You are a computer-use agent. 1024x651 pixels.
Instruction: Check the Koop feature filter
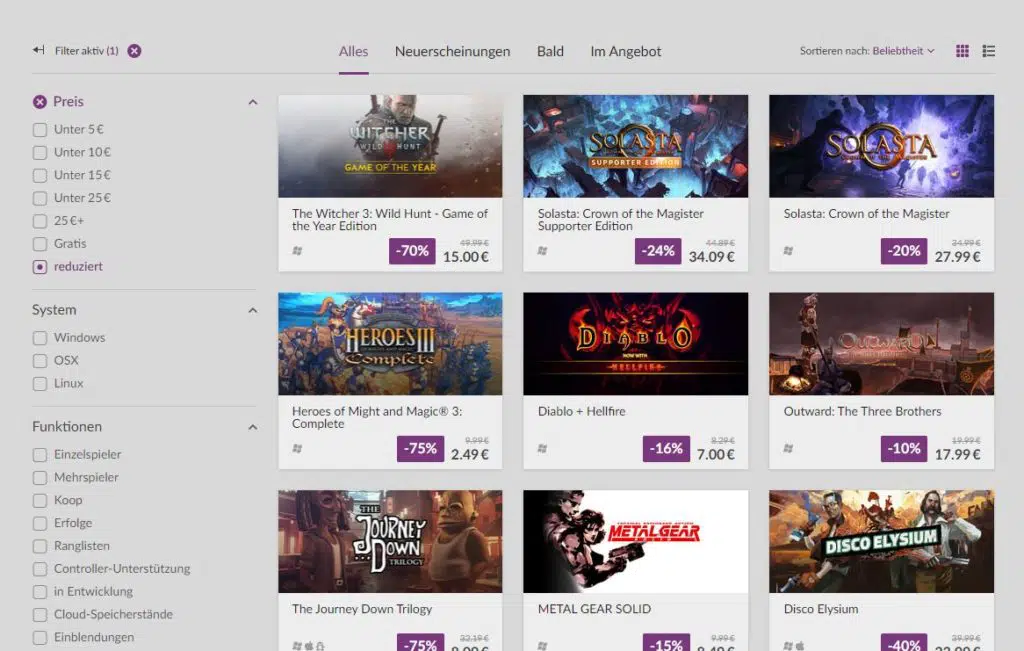click(40, 501)
